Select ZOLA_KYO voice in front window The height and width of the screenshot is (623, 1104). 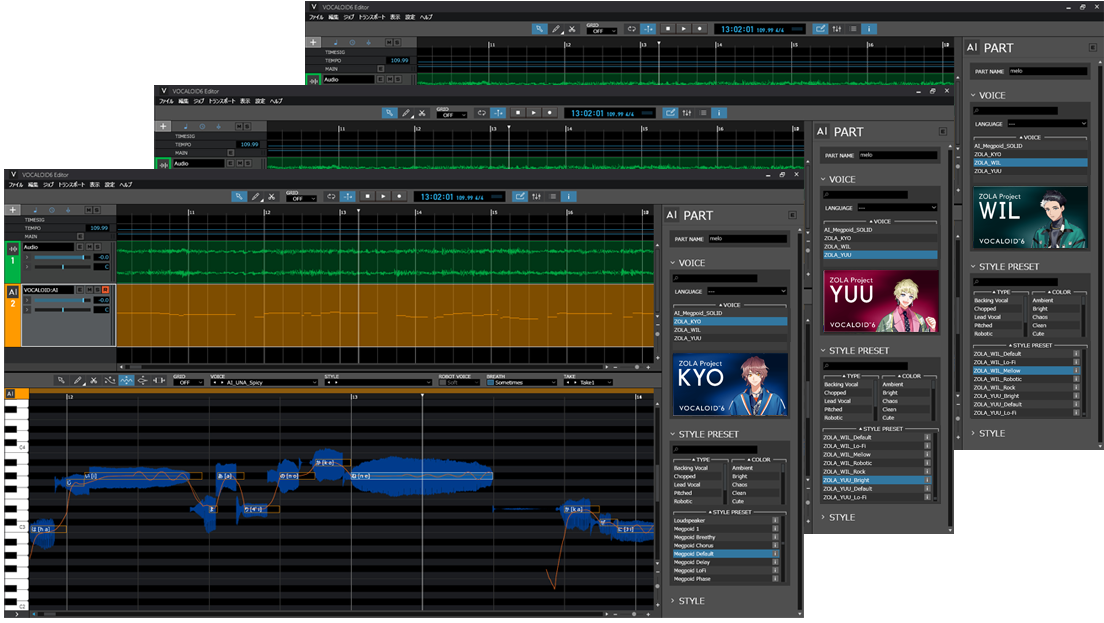730,322
